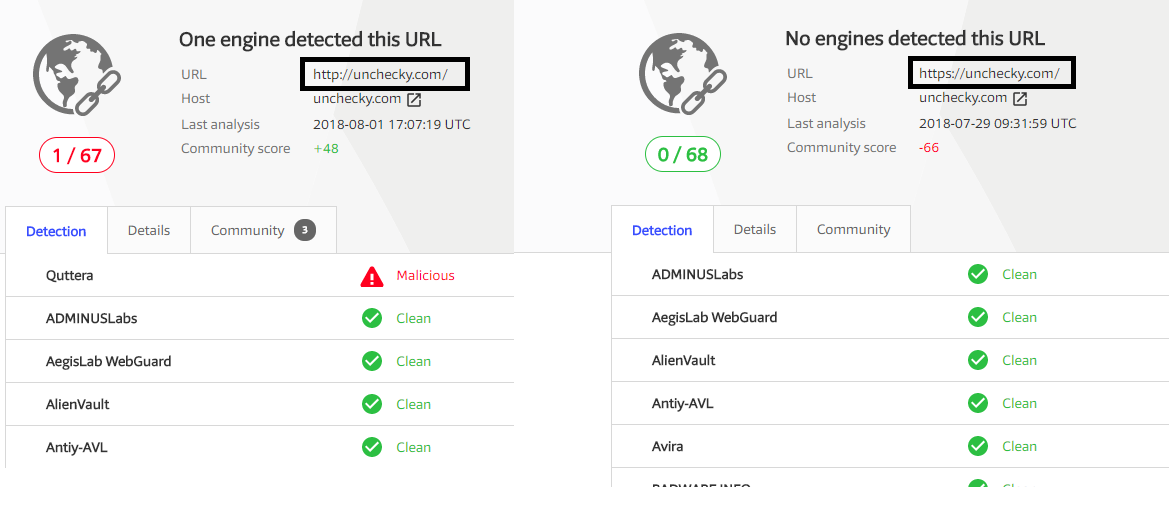Click the Community score label in right panel

point(842,148)
